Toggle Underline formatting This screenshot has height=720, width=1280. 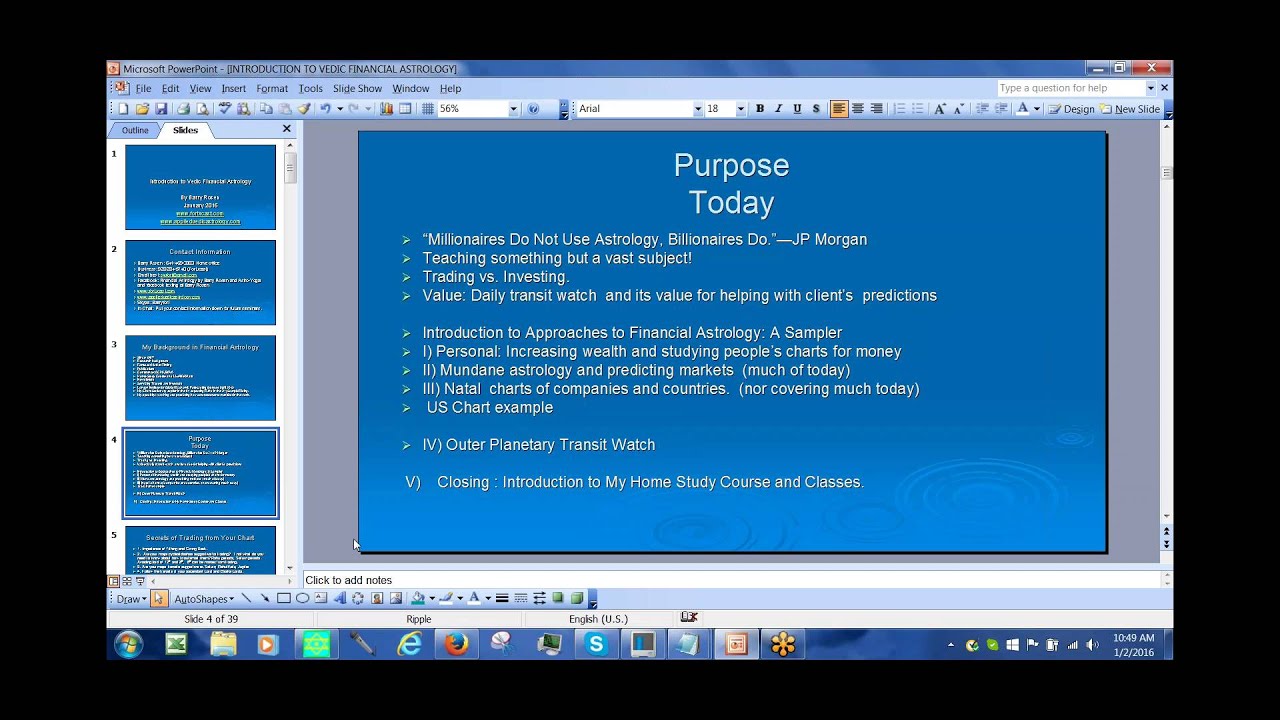(797, 109)
